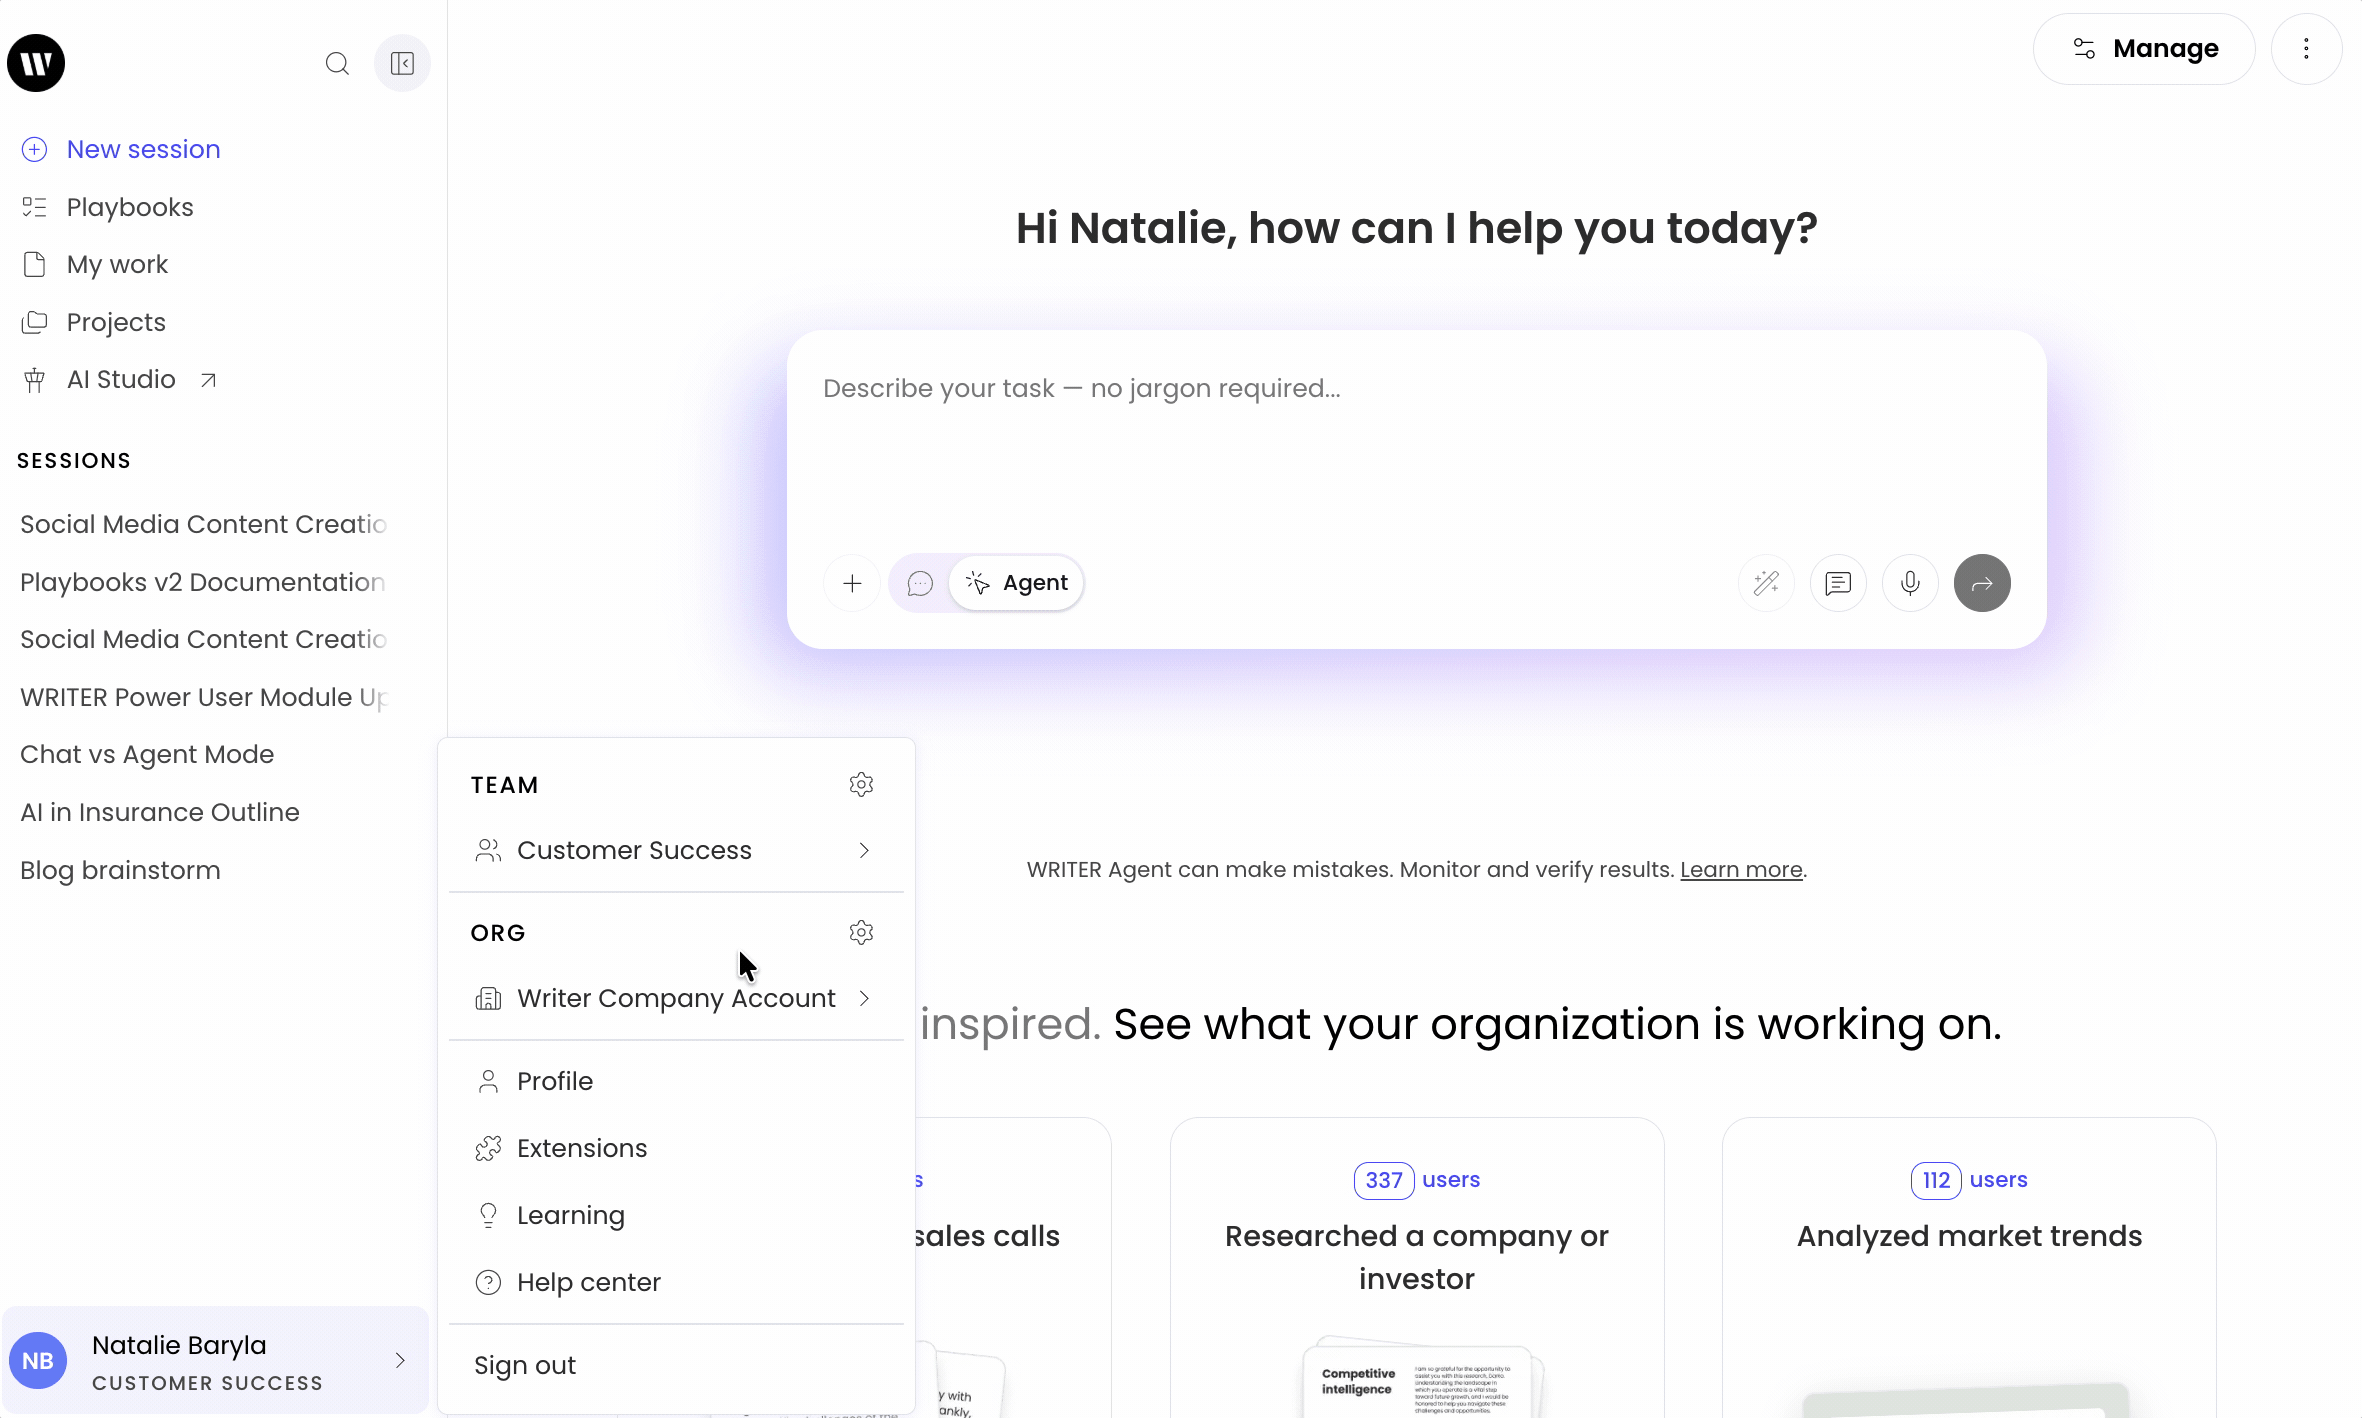2362x1418 pixels.
Task: Click the Manage button
Action: coord(2143,49)
